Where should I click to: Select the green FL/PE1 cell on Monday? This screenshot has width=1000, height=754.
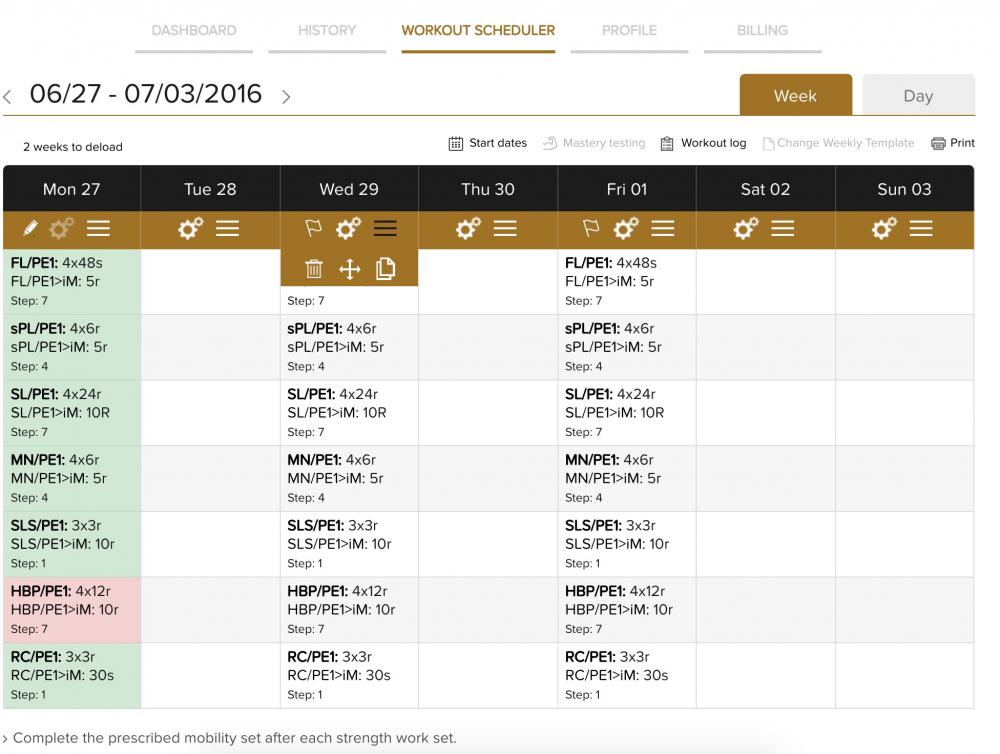click(x=72, y=281)
